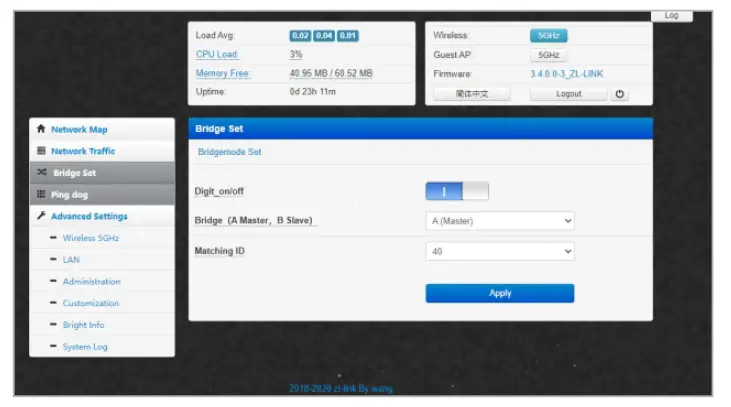Open the LAN submenu item
731x407 pixels.
[x=71, y=260]
